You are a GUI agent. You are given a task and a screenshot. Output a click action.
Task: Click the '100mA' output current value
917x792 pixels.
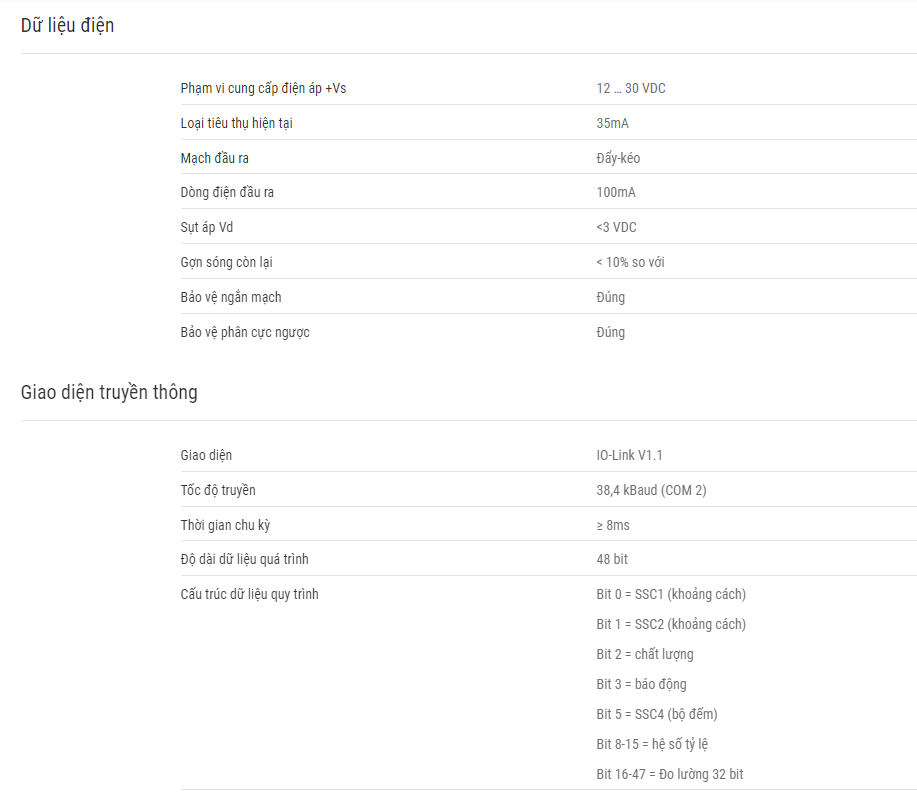click(616, 192)
